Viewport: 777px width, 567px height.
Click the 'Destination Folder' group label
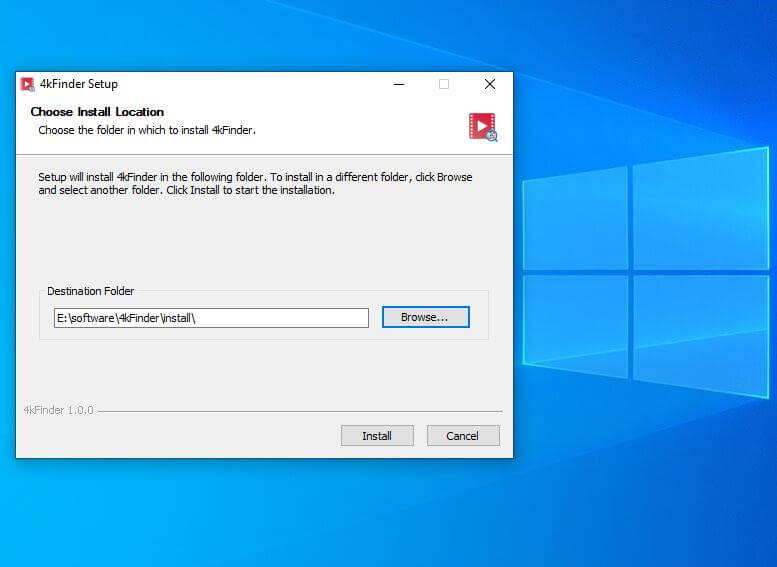click(90, 291)
